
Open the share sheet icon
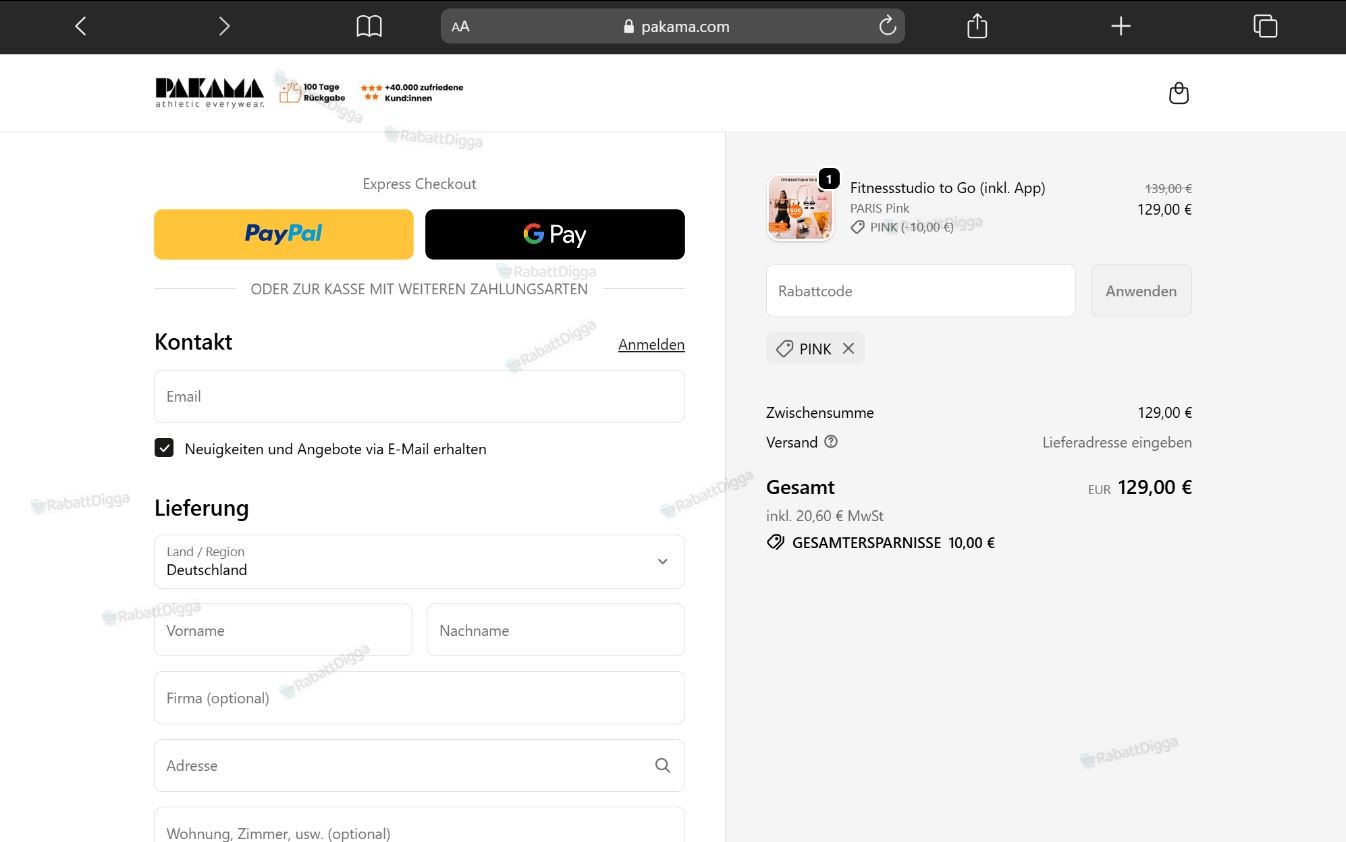(977, 26)
